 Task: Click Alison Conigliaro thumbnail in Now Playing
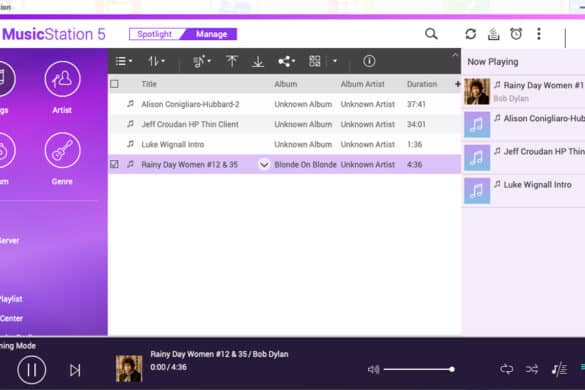point(477,125)
